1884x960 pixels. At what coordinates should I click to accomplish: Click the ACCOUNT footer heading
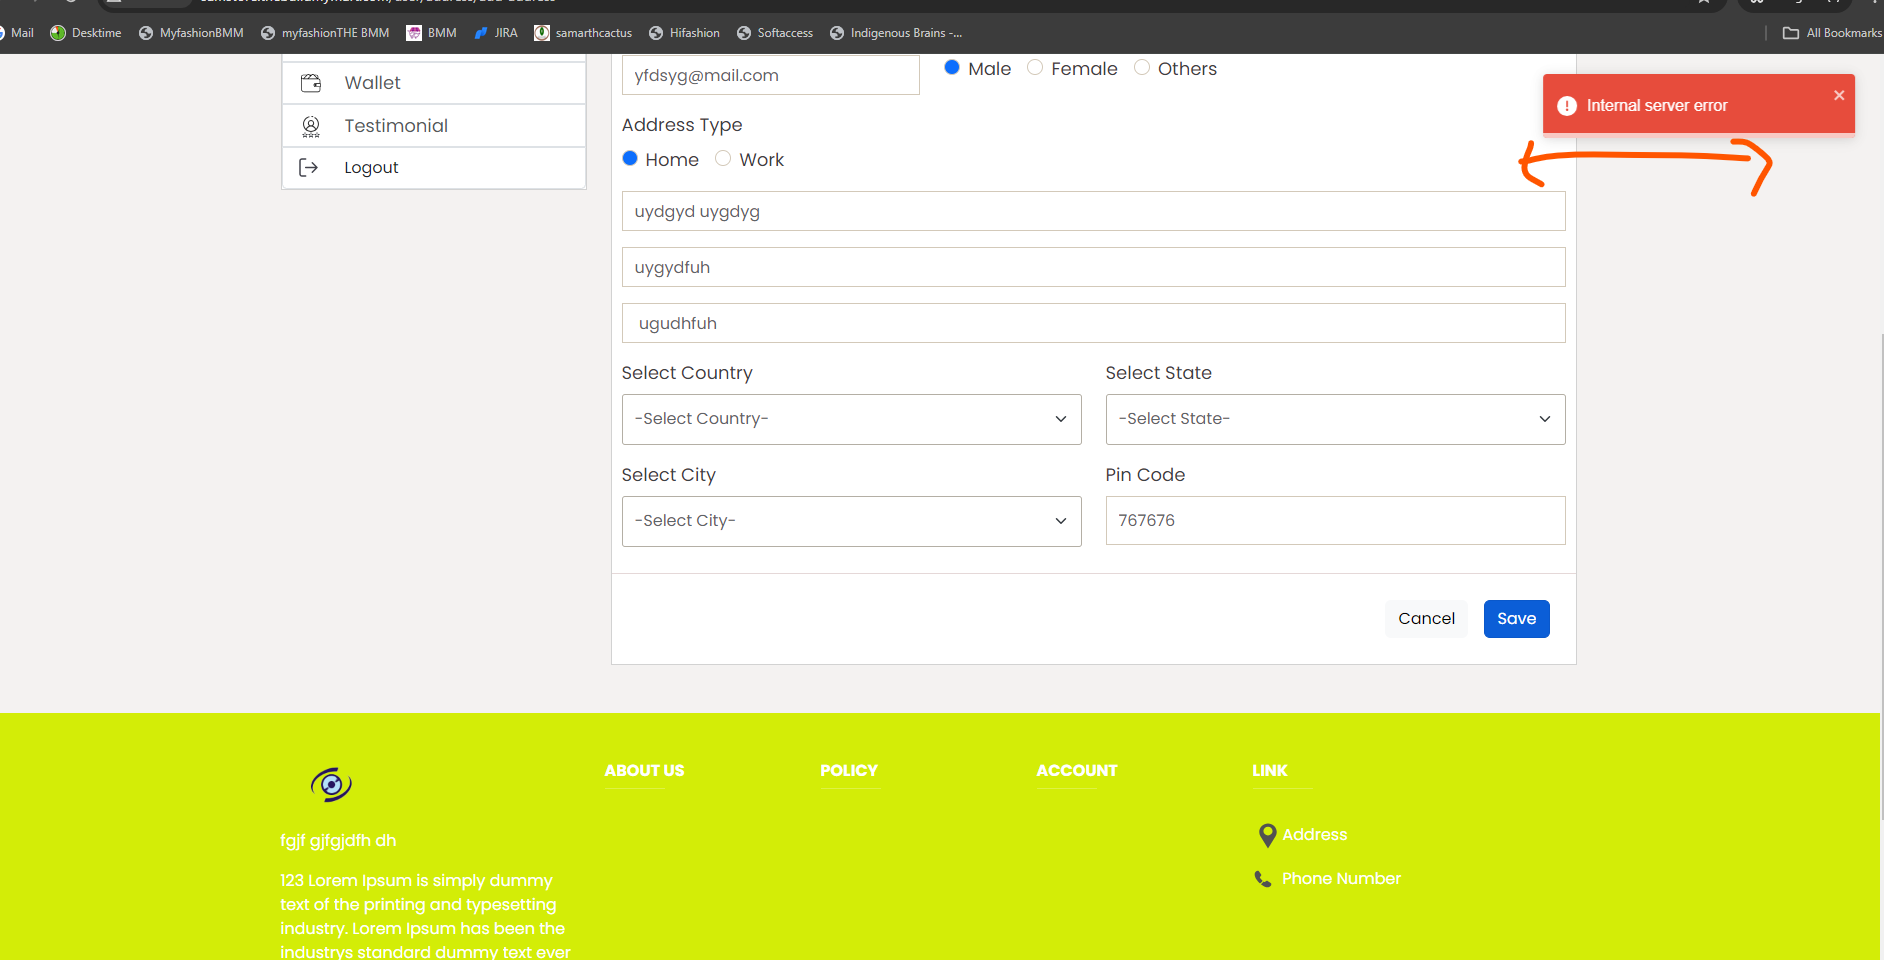(x=1077, y=771)
